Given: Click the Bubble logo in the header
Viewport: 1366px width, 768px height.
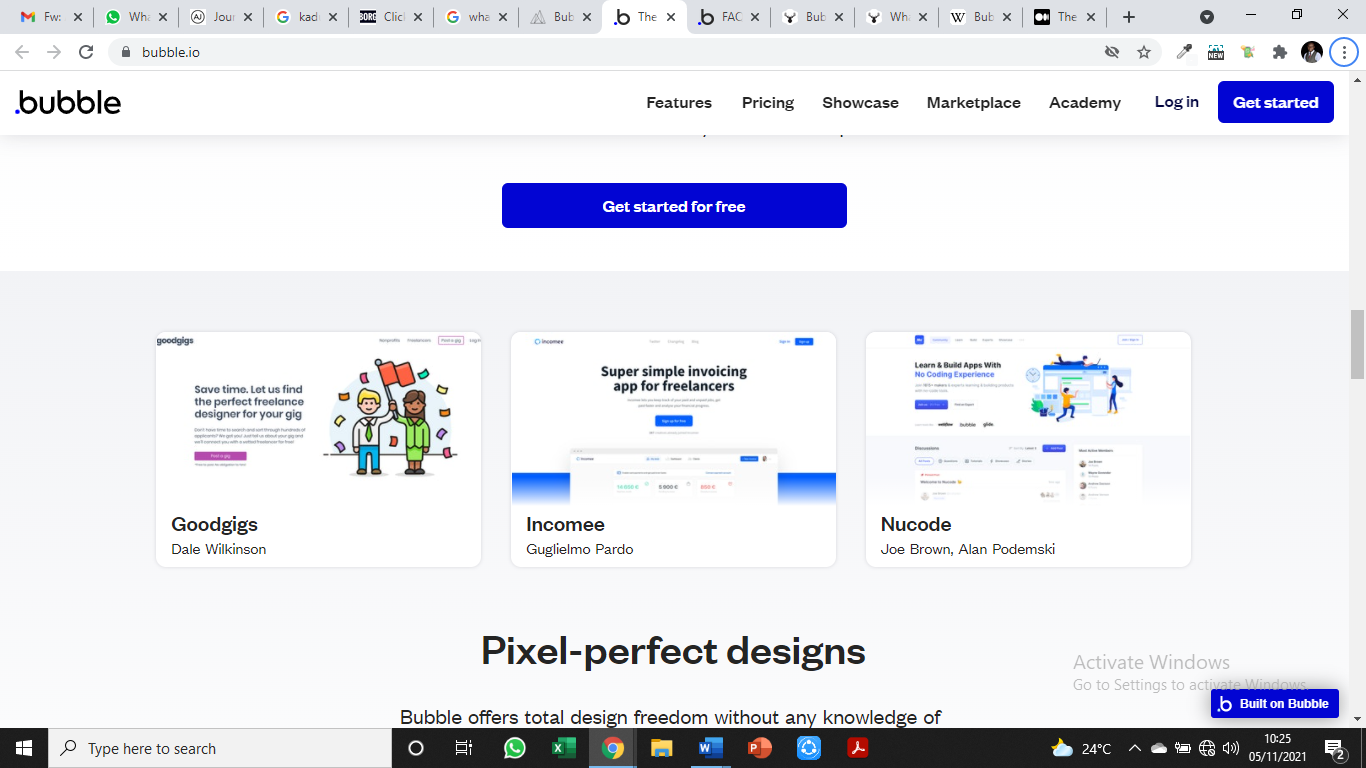Looking at the screenshot, I should point(68,102).
